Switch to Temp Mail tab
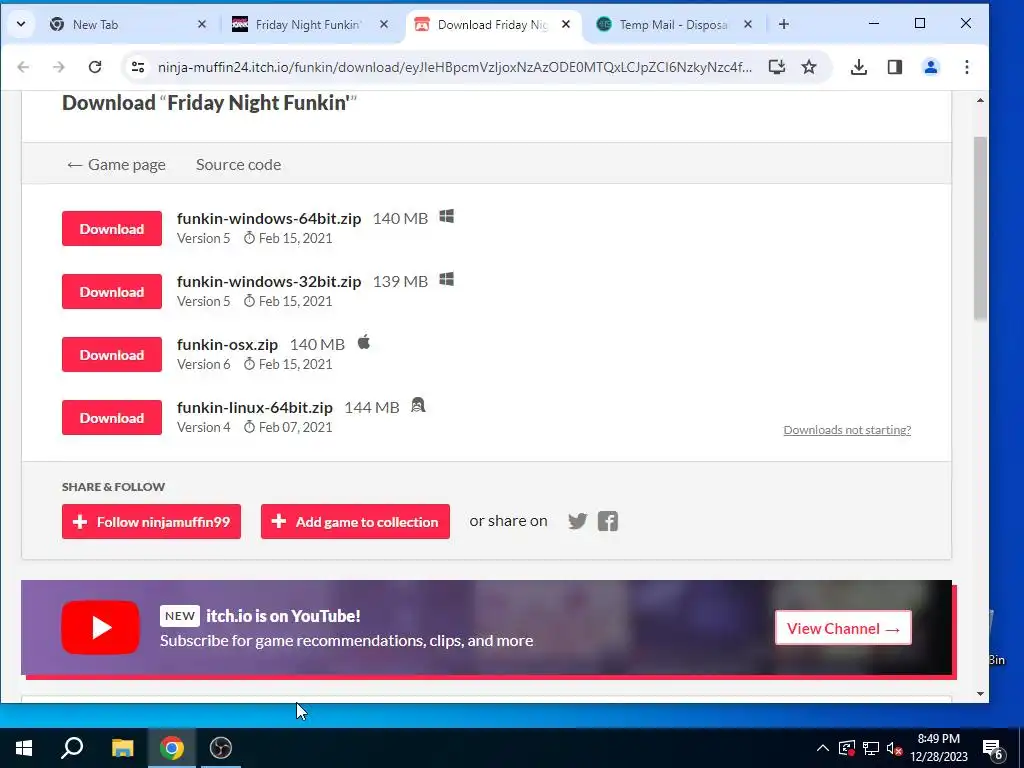Image resolution: width=1024 pixels, height=768 pixels. [x=673, y=24]
